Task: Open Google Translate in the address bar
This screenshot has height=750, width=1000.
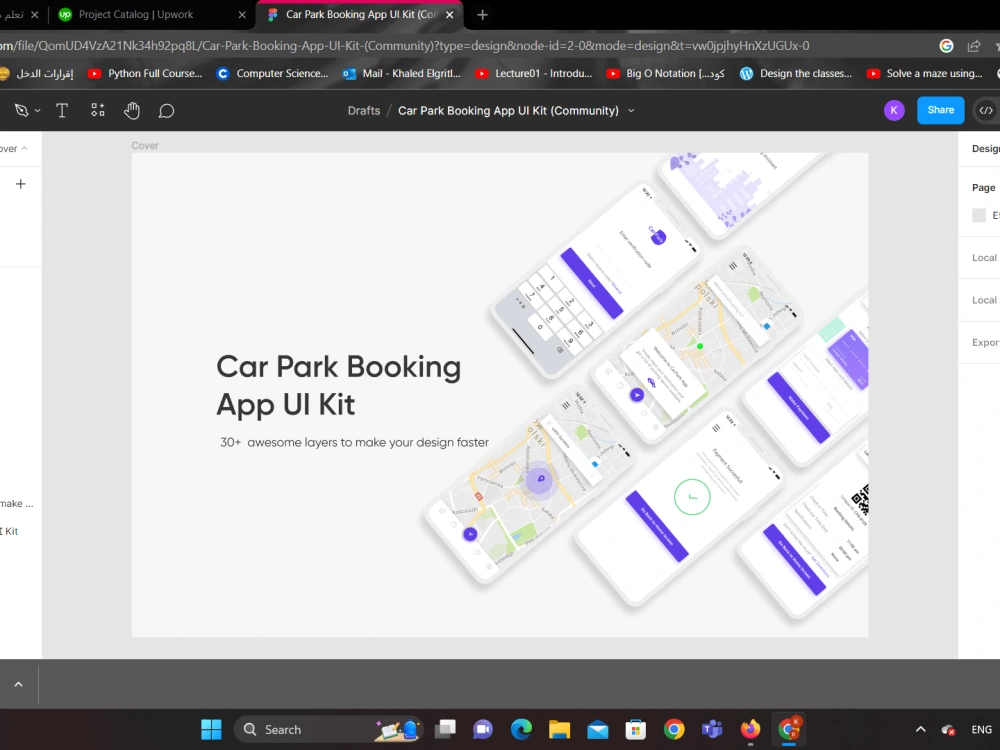Action: coord(946,45)
